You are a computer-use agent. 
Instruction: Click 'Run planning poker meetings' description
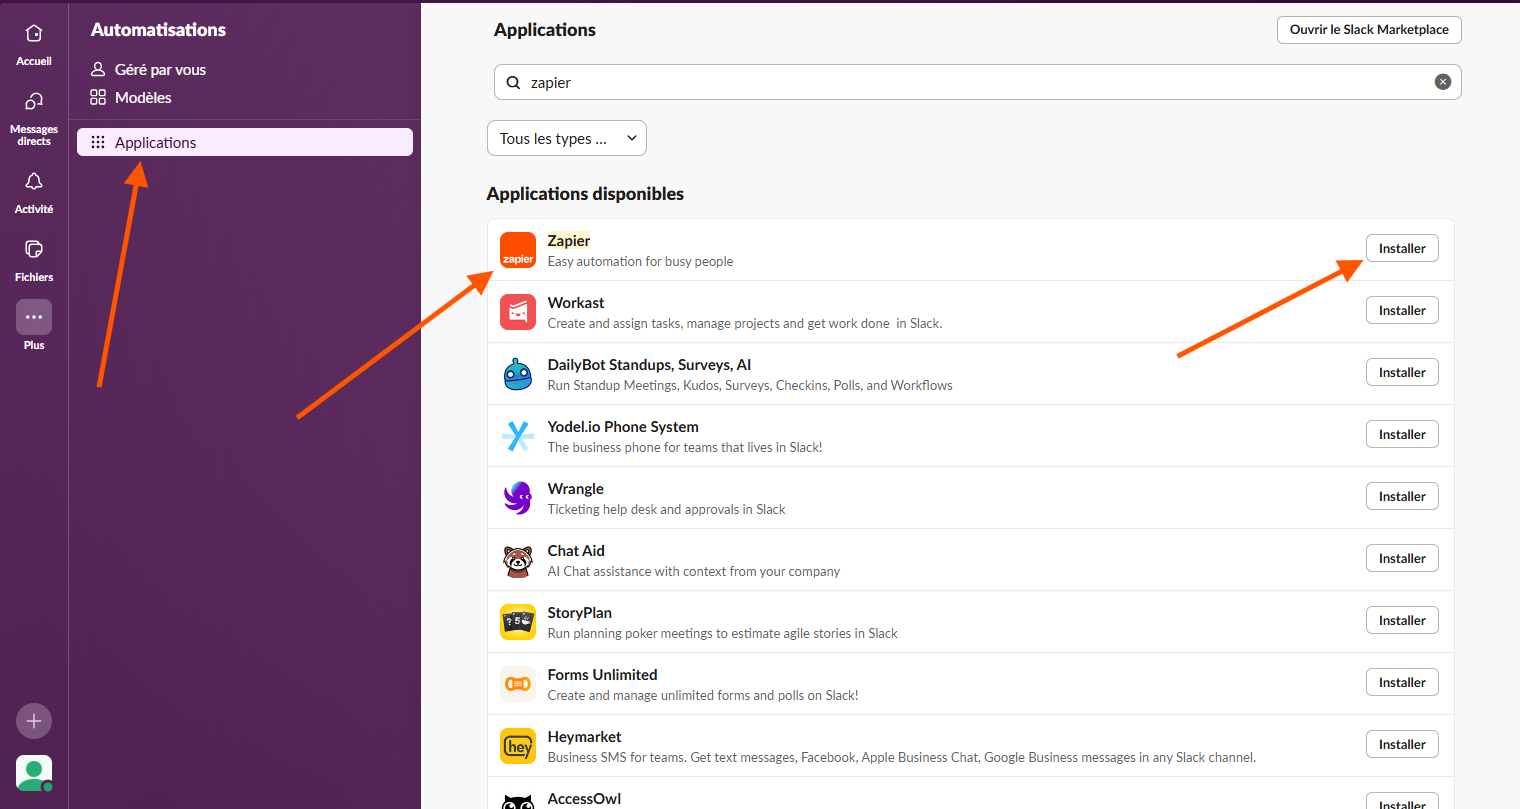coord(723,634)
